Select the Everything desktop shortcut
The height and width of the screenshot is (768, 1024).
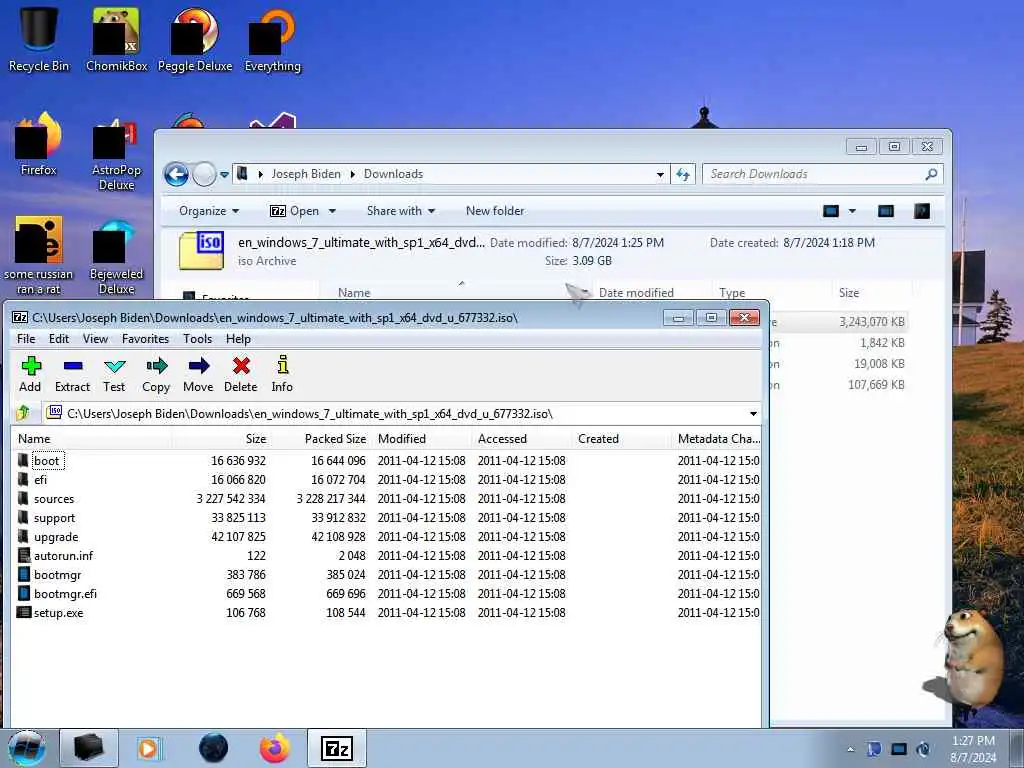(272, 39)
